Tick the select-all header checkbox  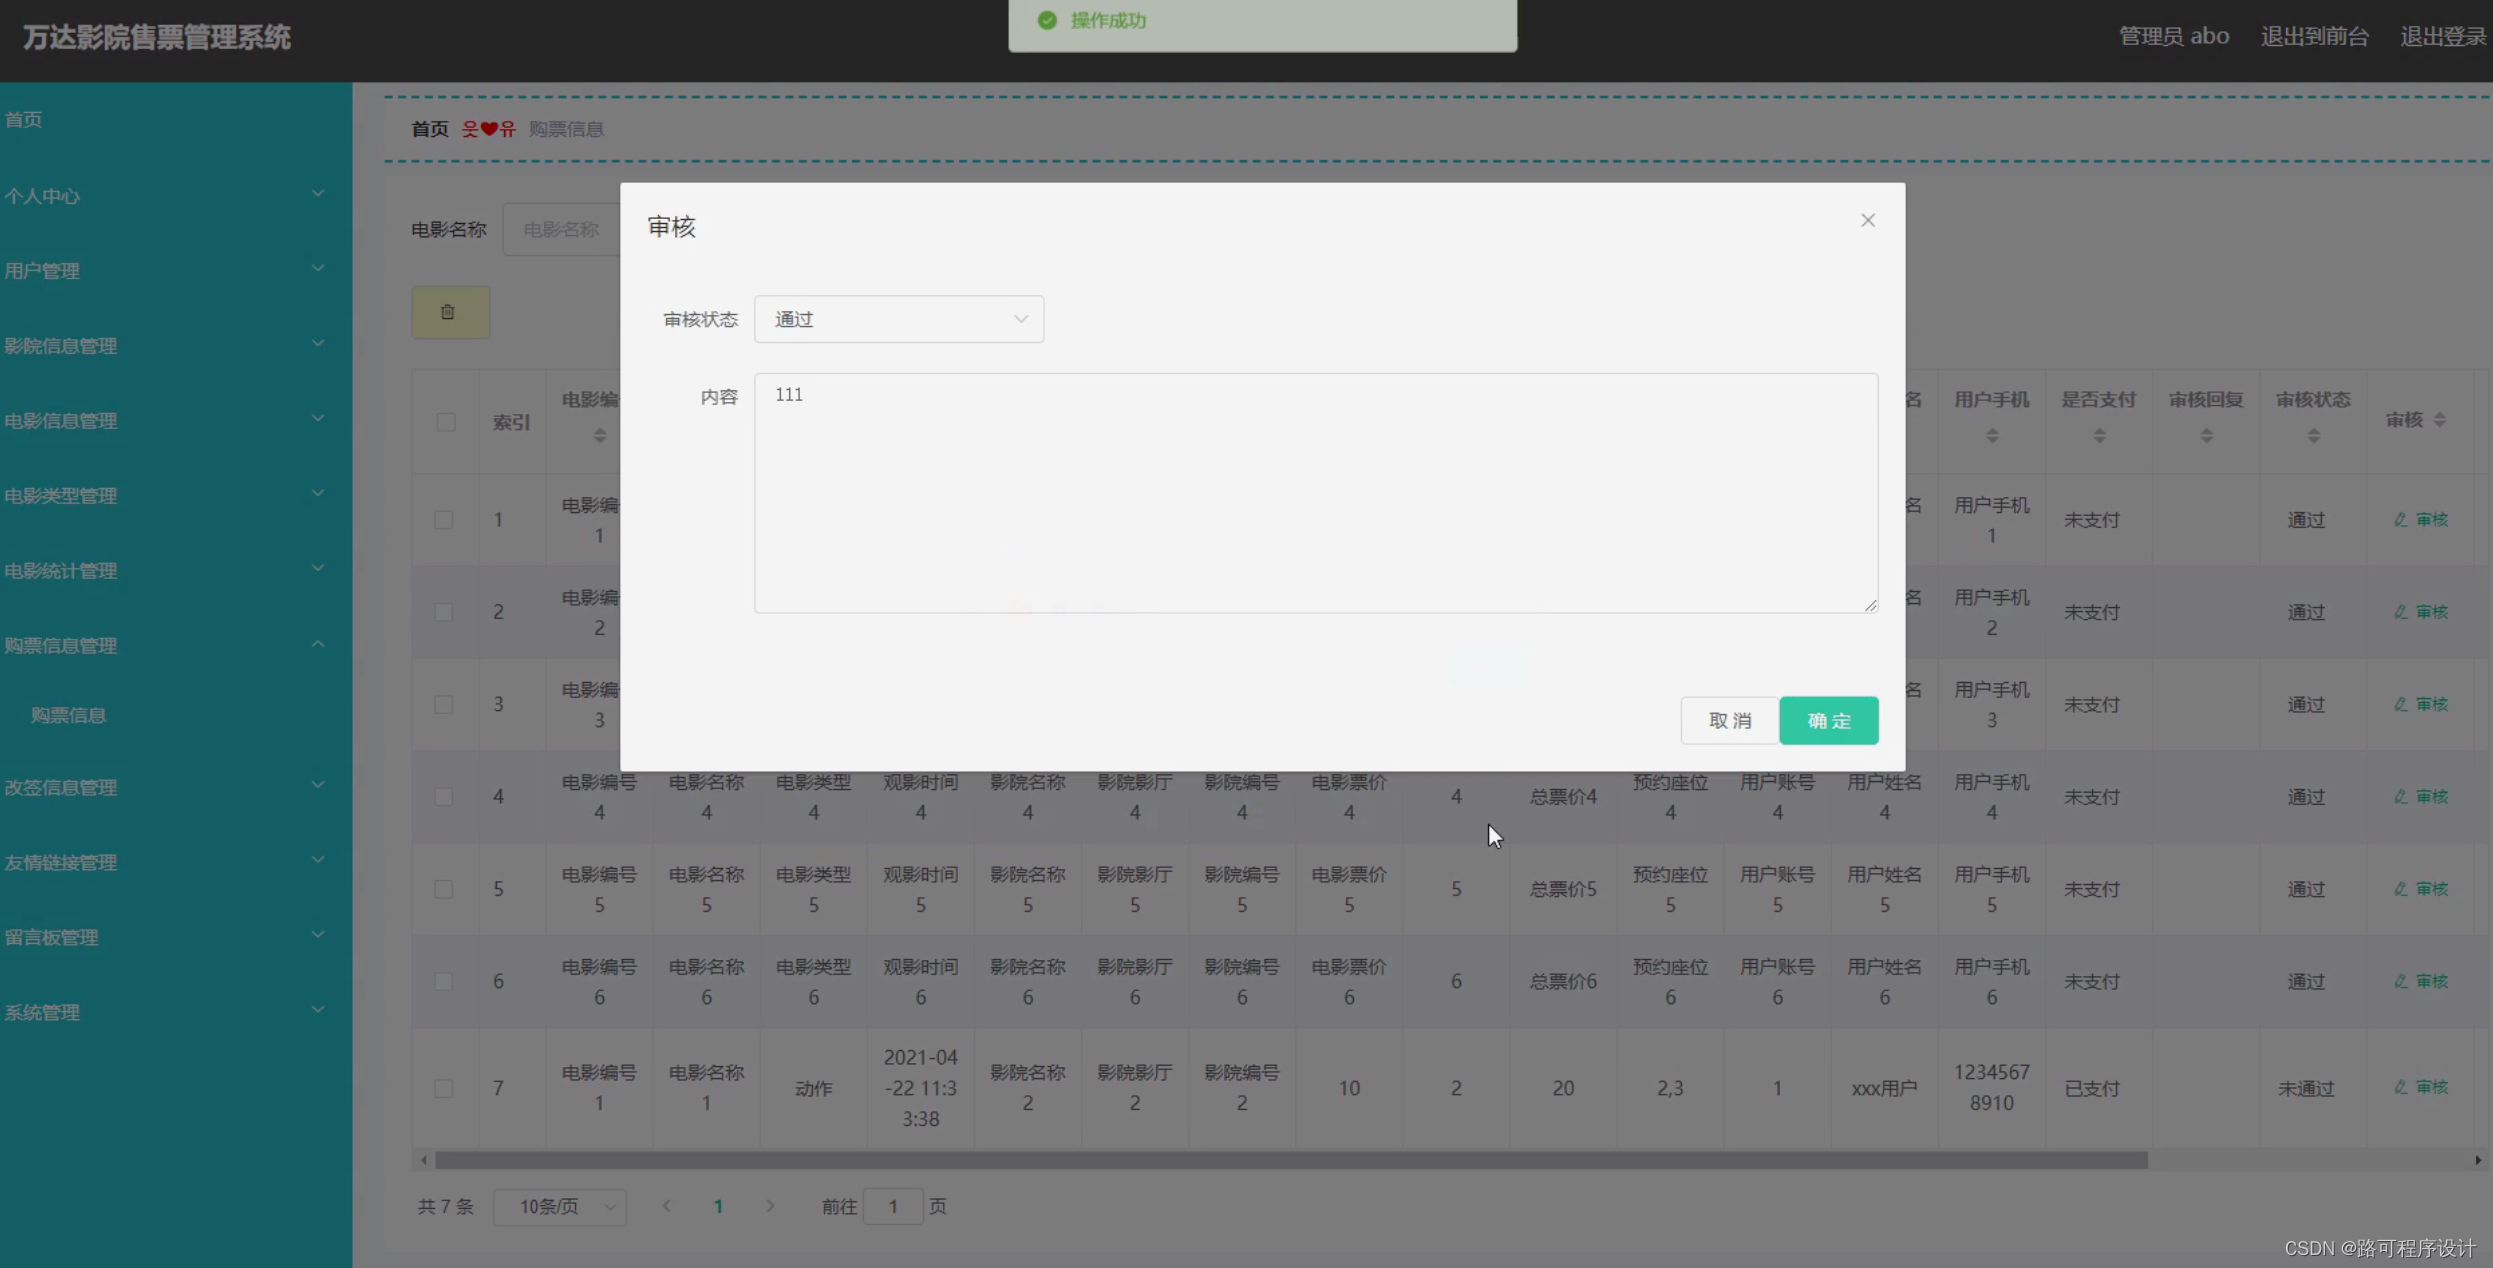coord(446,422)
